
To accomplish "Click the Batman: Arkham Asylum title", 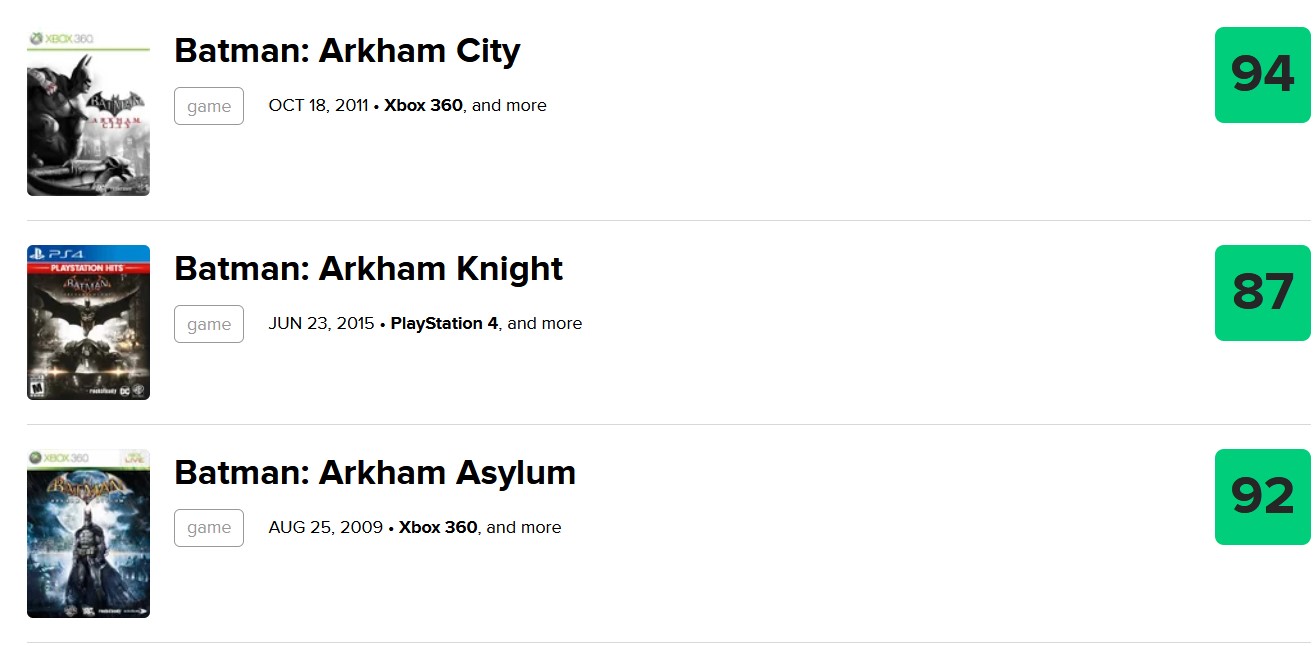I will coord(375,473).
